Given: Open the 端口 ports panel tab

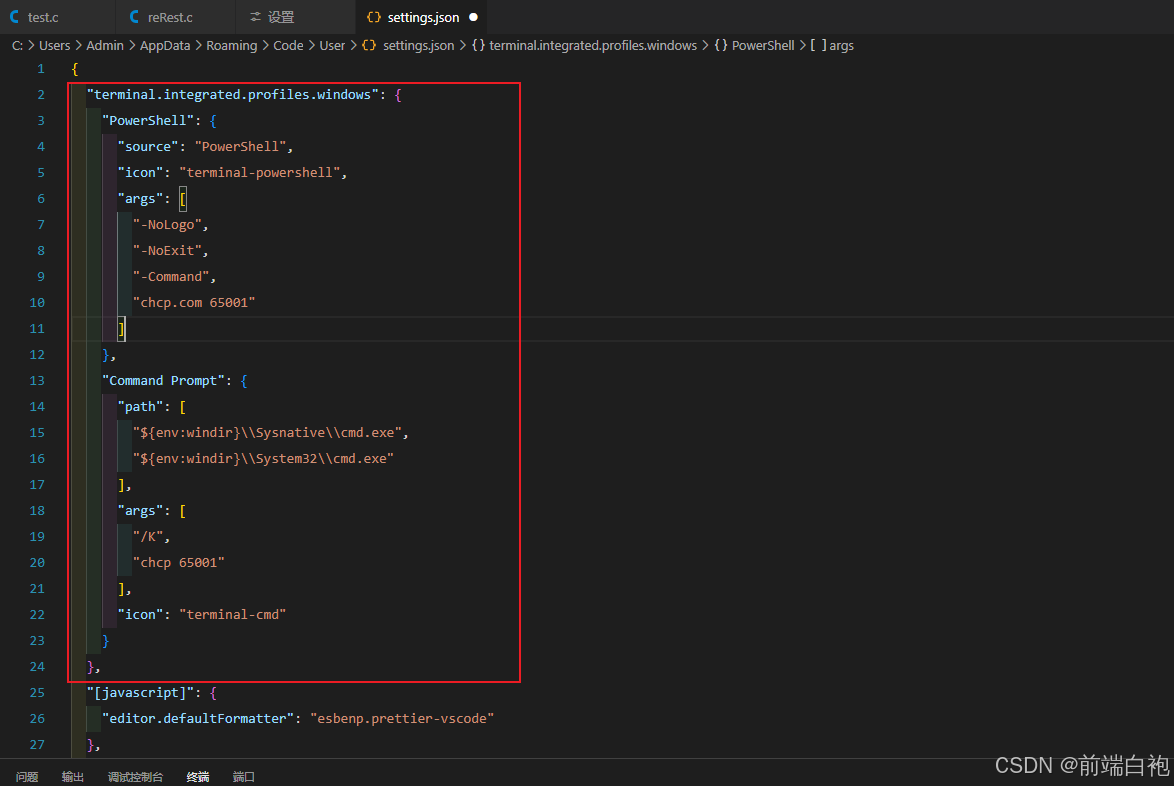Looking at the screenshot, I should [243, 777].
